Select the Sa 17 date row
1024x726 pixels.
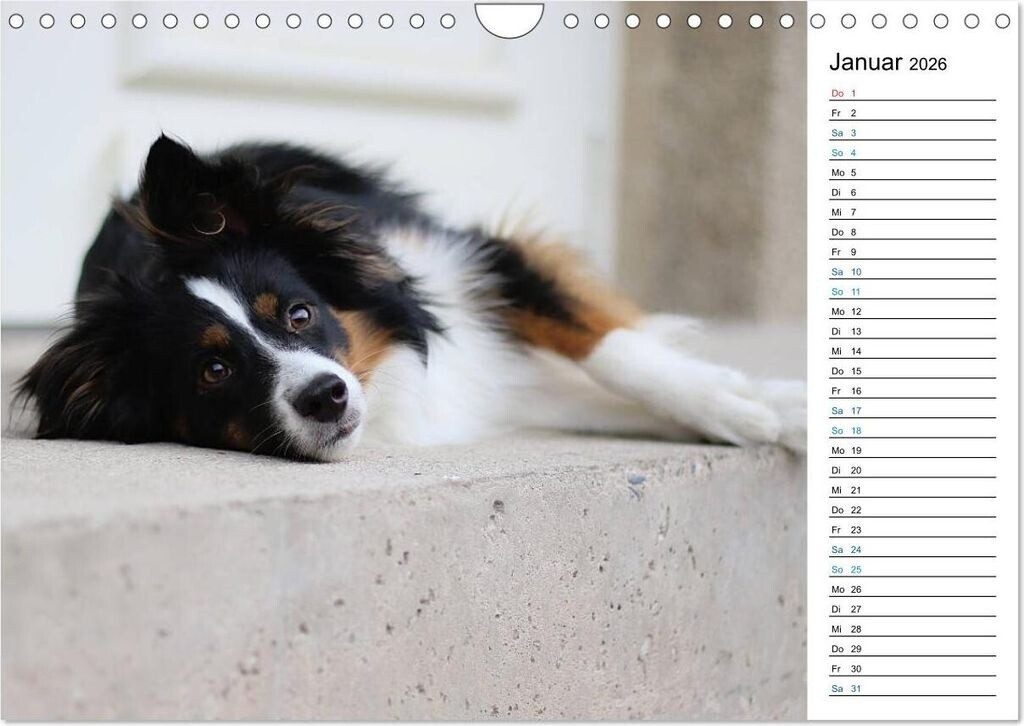(x=911, y=411)
